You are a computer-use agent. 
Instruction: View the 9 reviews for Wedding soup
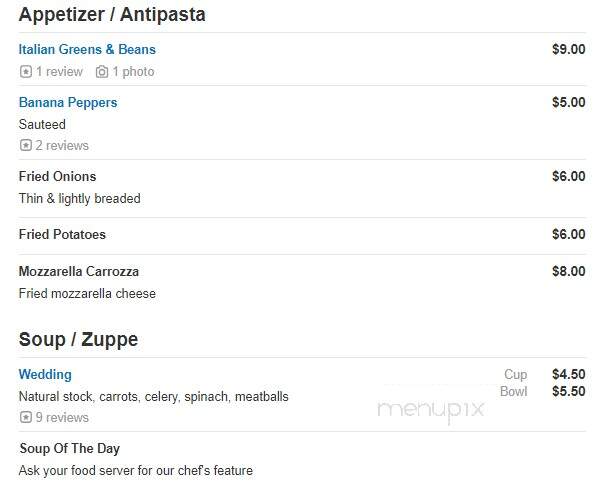[62, 417]
